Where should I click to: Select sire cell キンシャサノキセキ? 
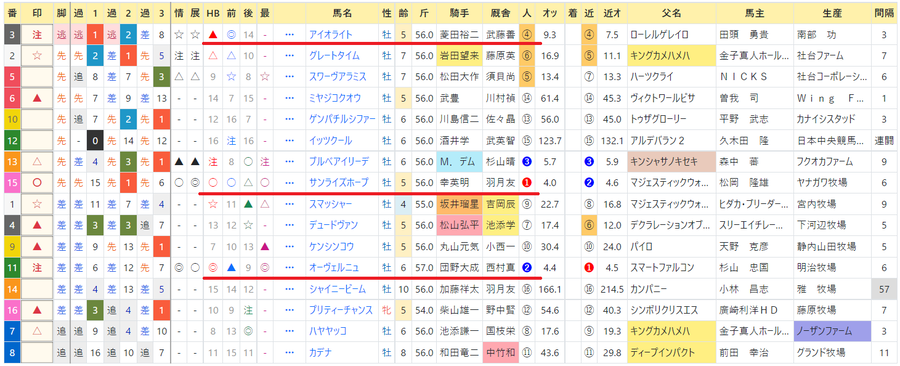pos(671,162)
